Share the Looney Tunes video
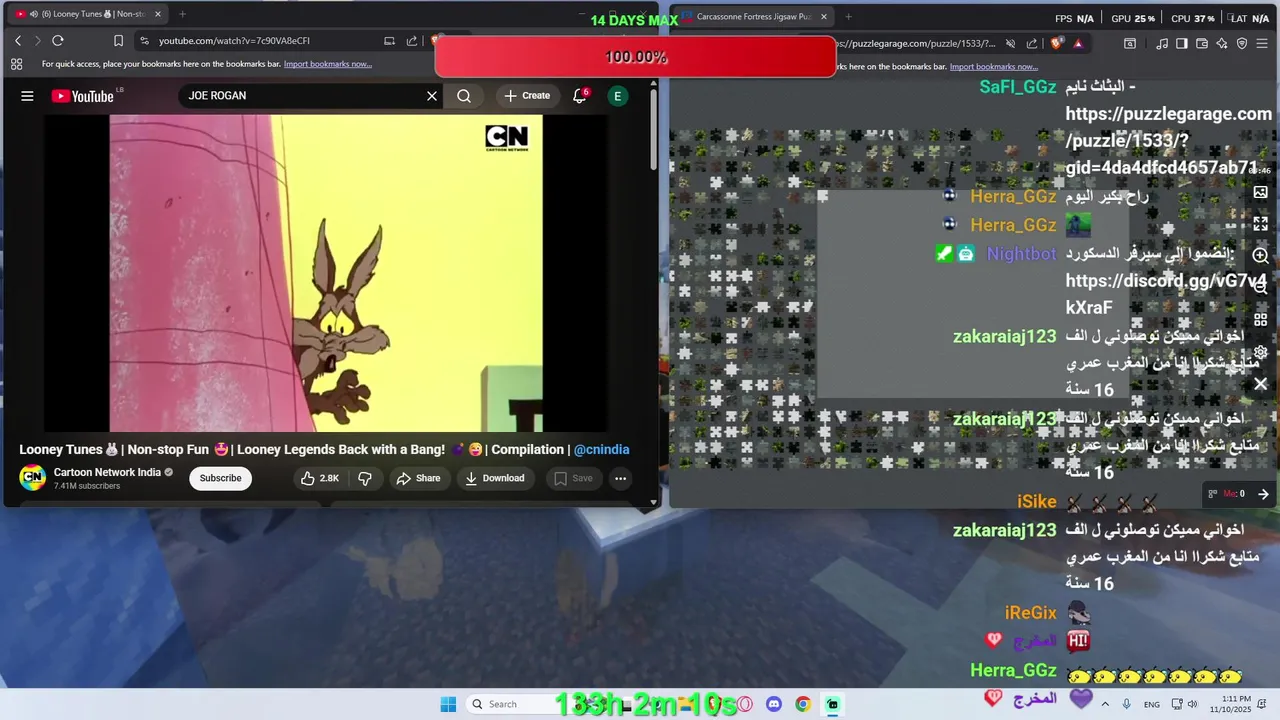This screenshot has height=720, width=1280. [418, 478]
